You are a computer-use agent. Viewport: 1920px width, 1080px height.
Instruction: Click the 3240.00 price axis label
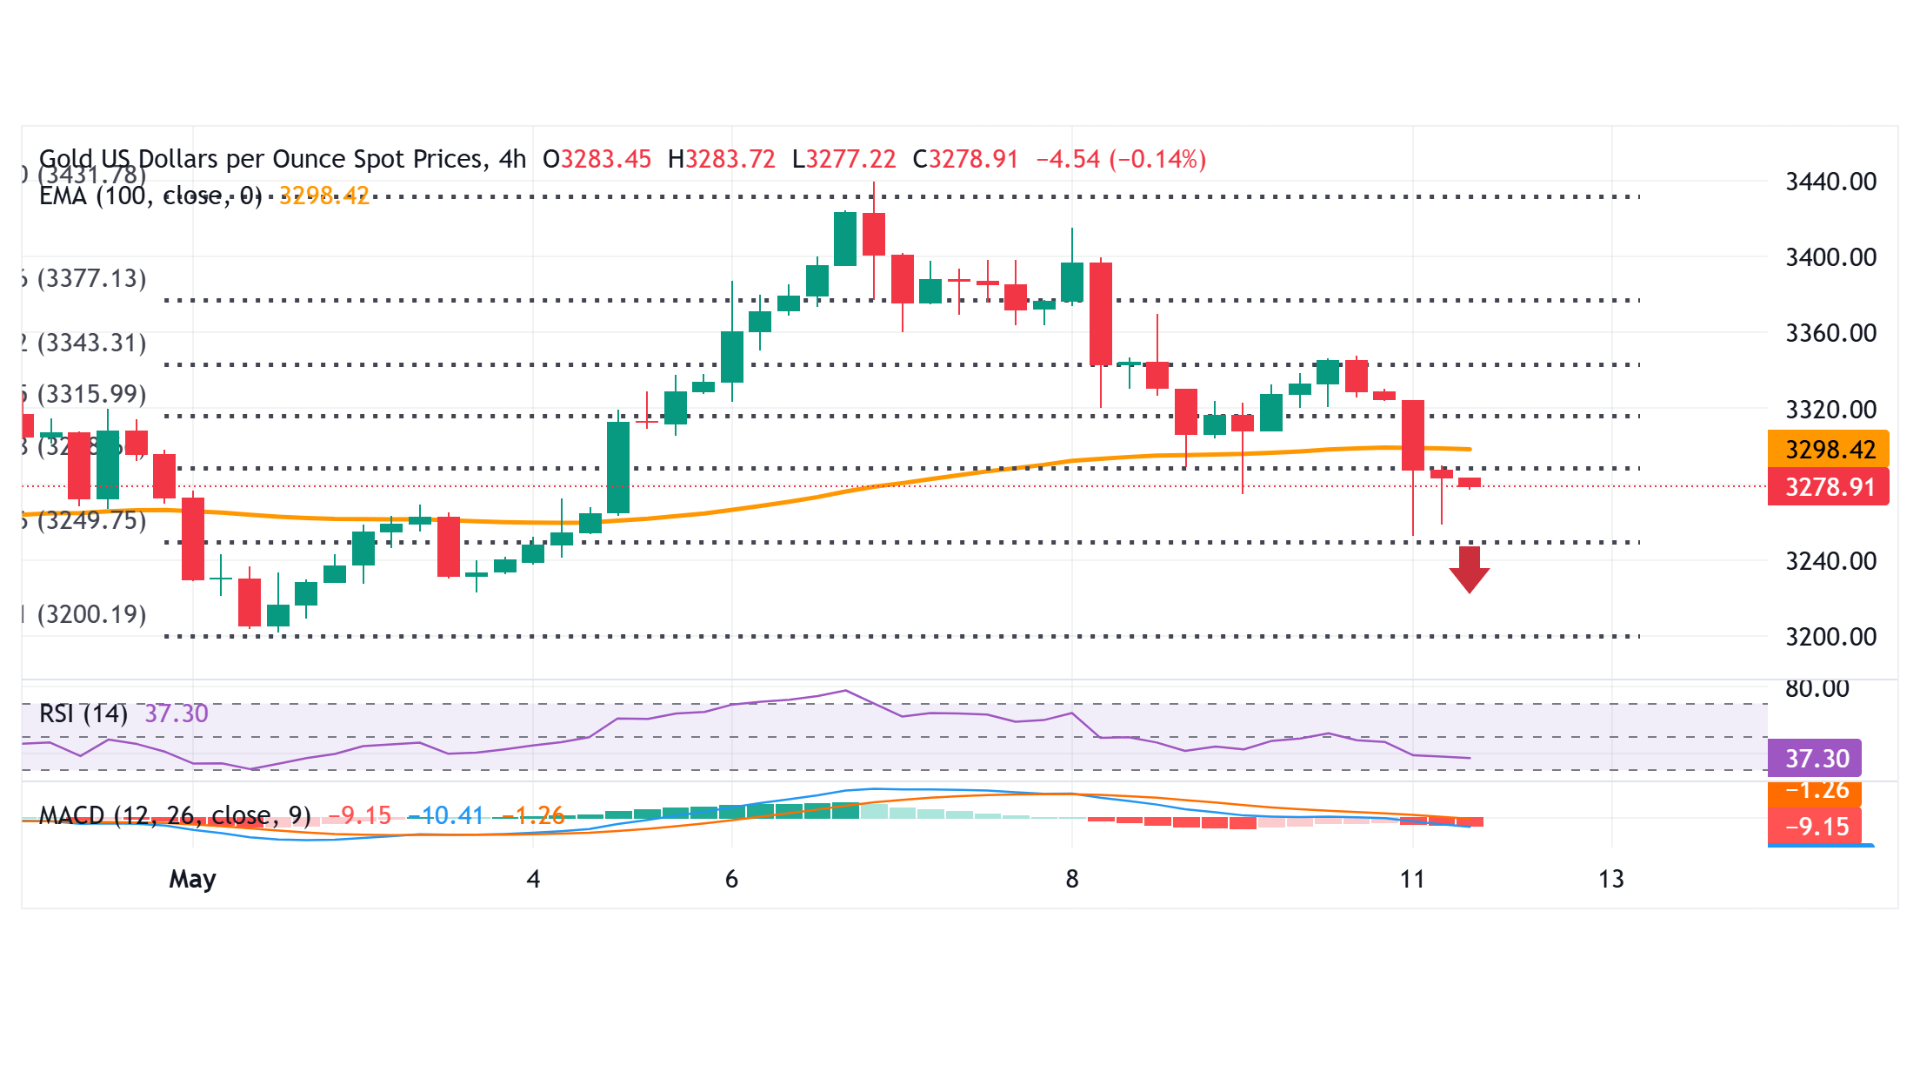point(1831,561)
